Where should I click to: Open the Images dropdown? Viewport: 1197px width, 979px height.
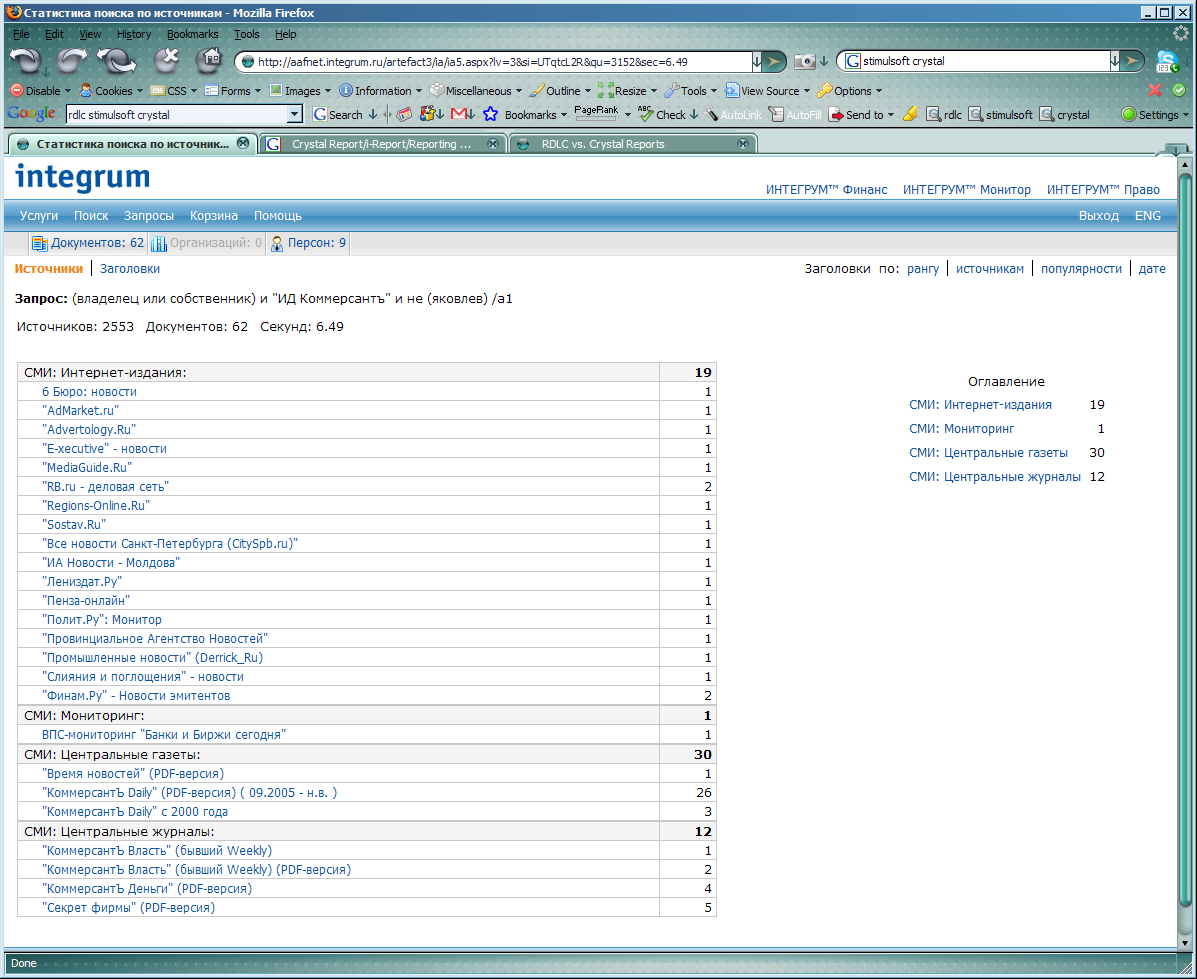300,91
